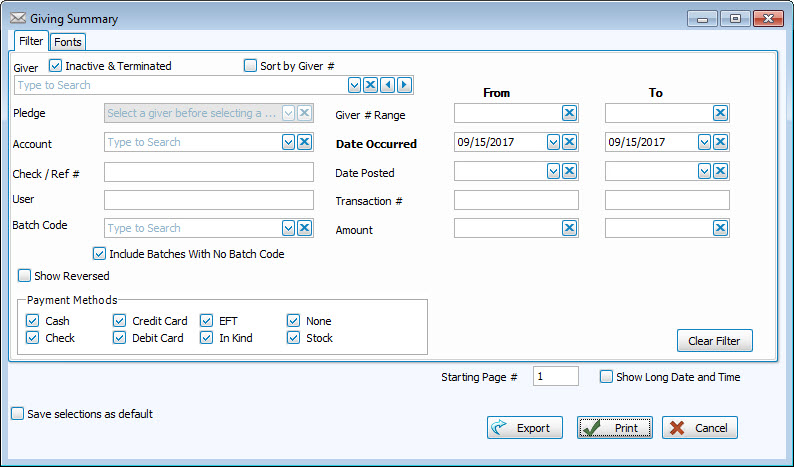The height and width of the screenshot is (467, 794).
Task: Open the Date Posted To dropdown
Action: [x=704, y=171]
